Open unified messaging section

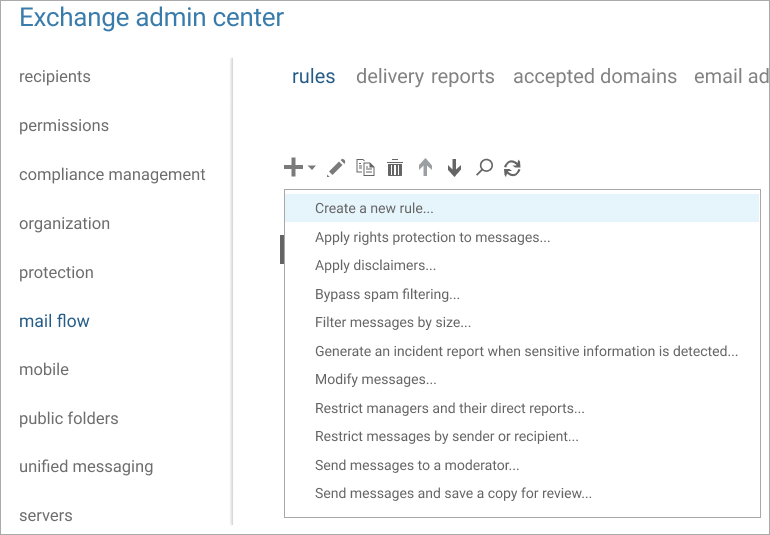[86, 467]
